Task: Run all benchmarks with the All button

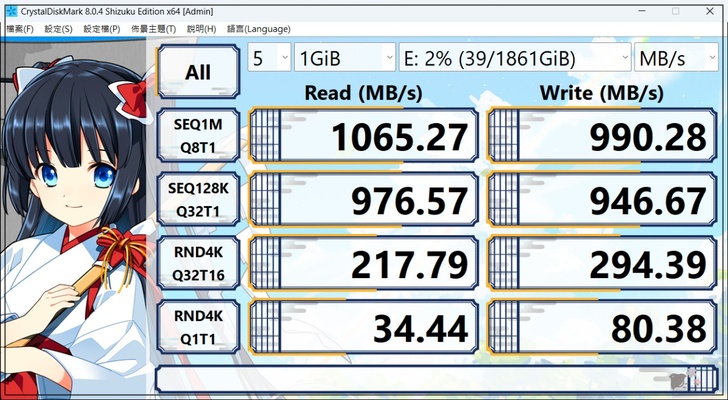Action: tap(198, 72)
